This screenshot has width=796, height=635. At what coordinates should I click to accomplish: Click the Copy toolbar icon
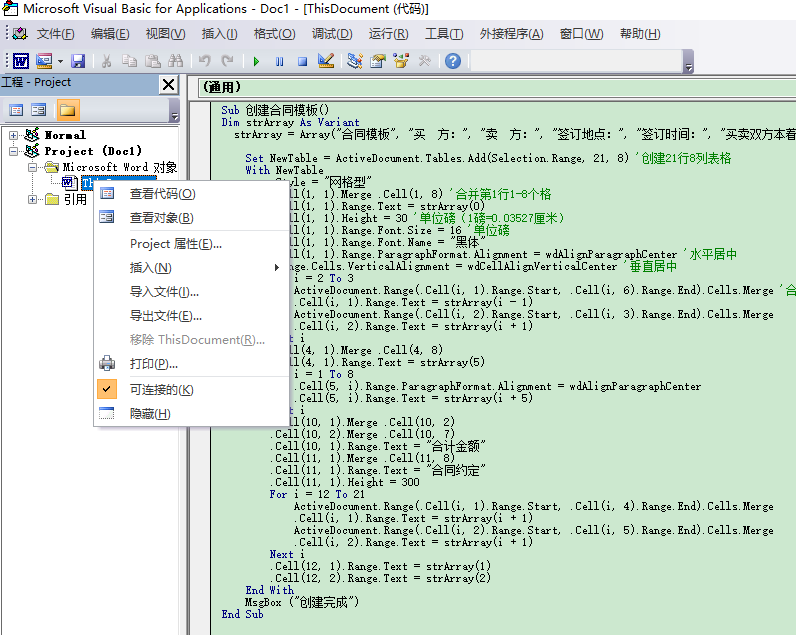tap(129, 61)
